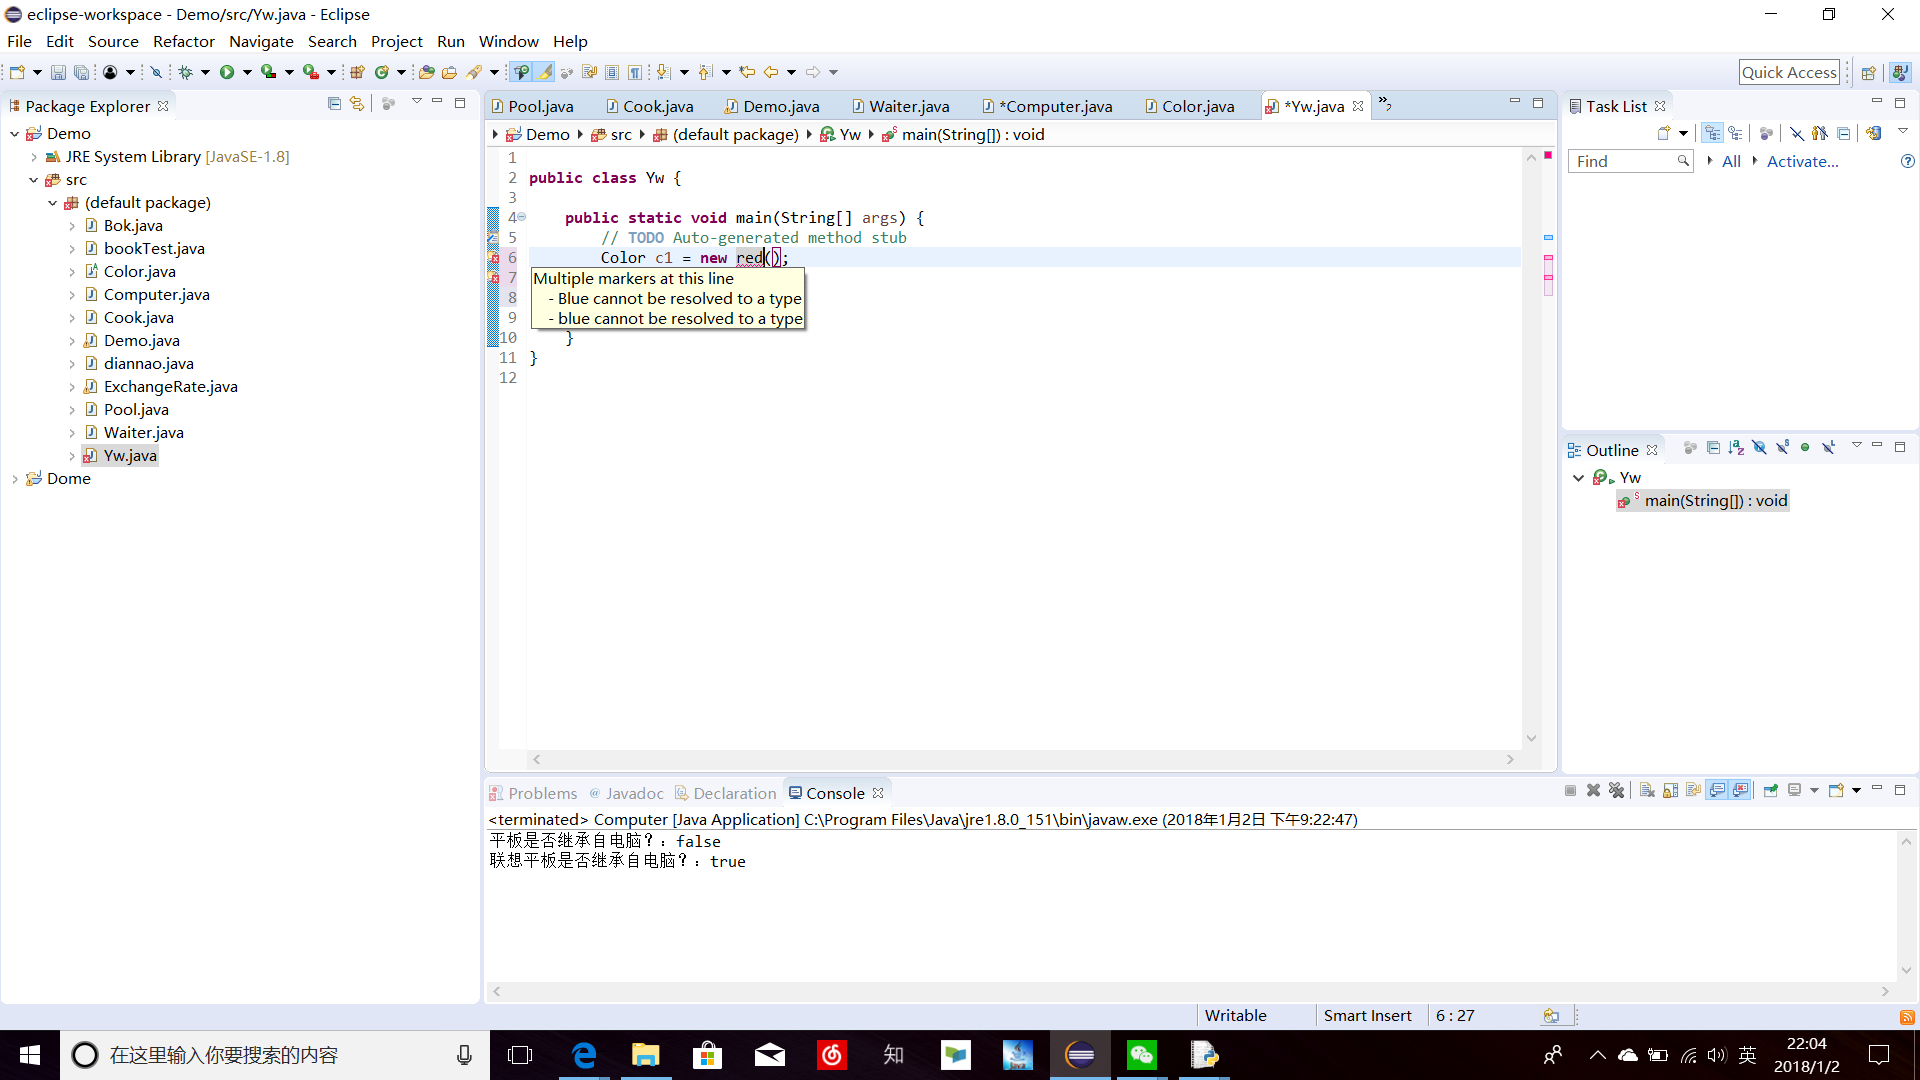Toggle Link with Editor in Package Explorer

[x=357, y=104]
